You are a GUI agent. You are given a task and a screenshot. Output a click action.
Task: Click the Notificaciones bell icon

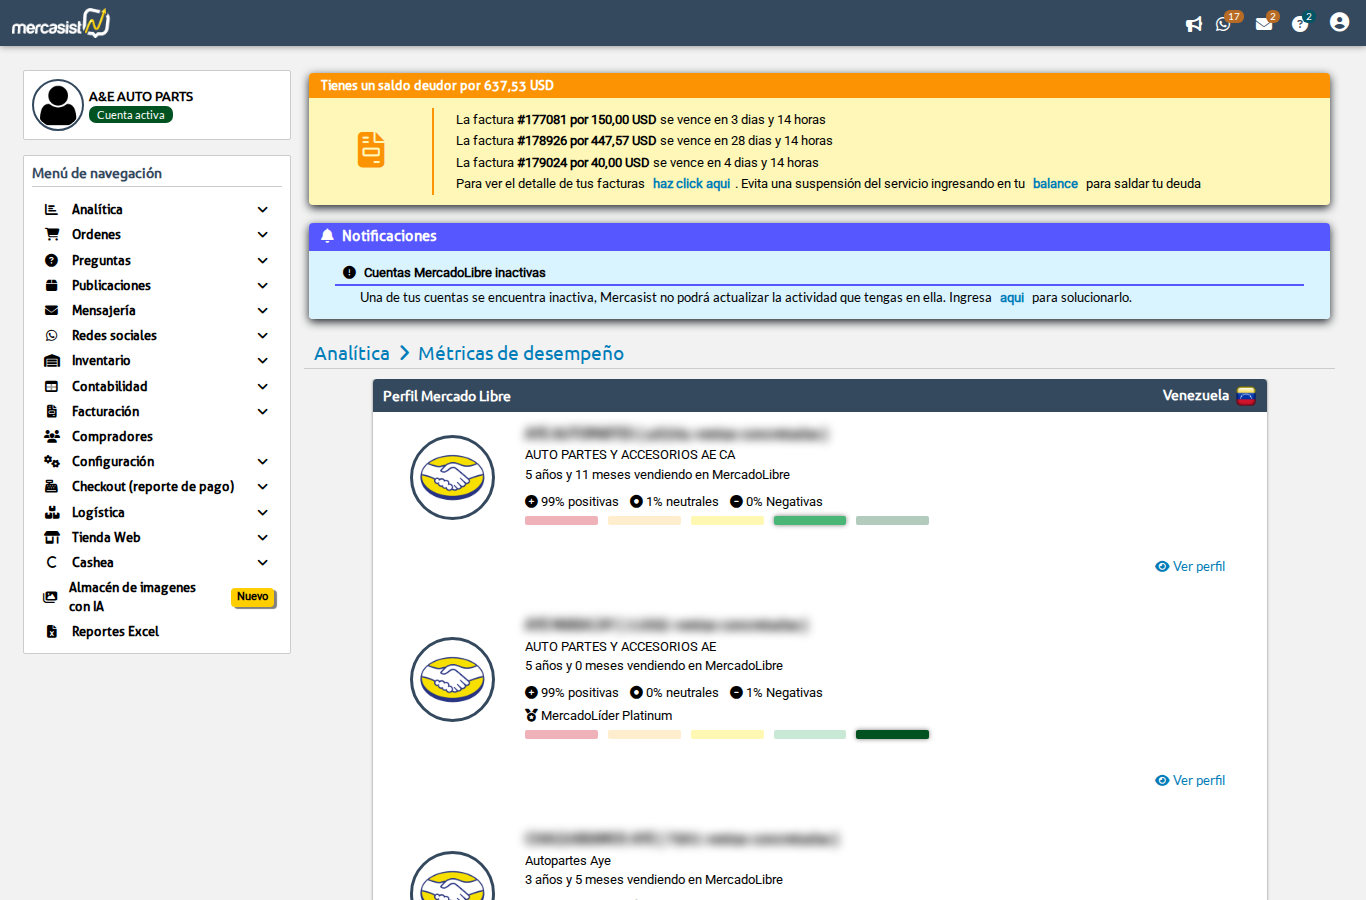[x=327, y=236]
